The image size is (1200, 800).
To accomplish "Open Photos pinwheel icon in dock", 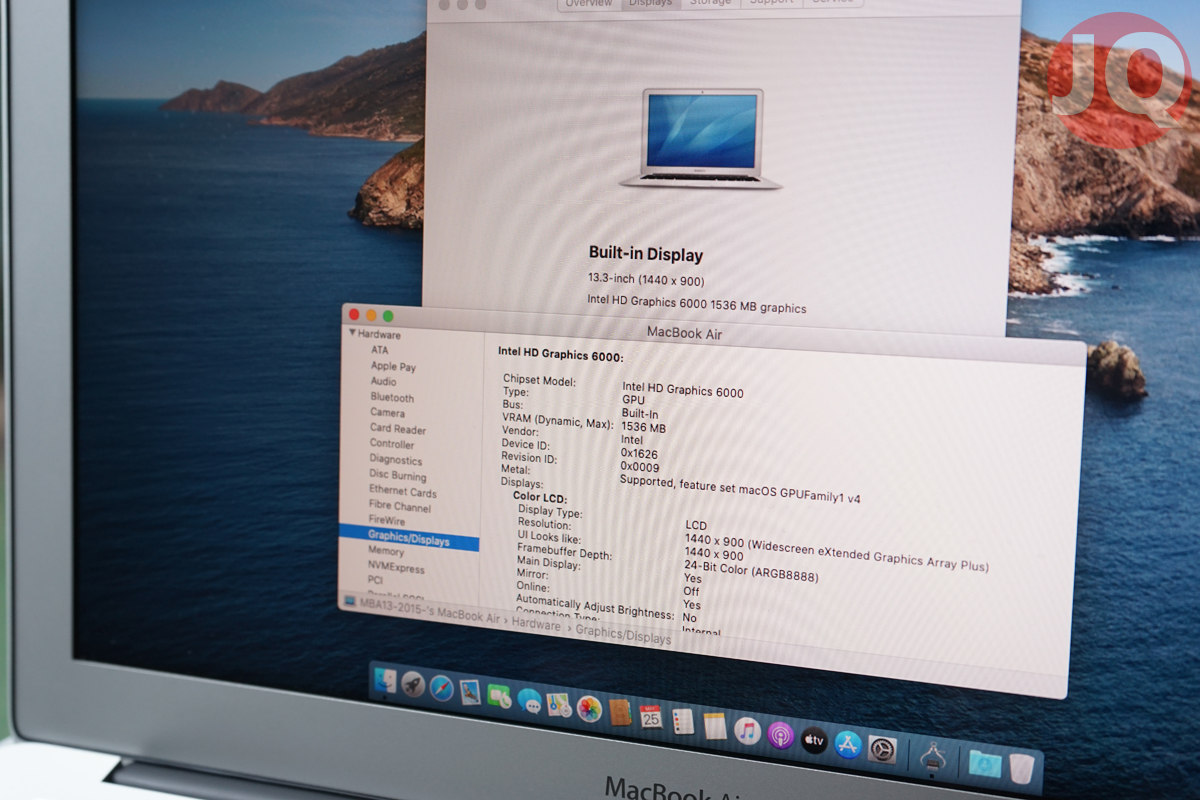I will 589,709.
